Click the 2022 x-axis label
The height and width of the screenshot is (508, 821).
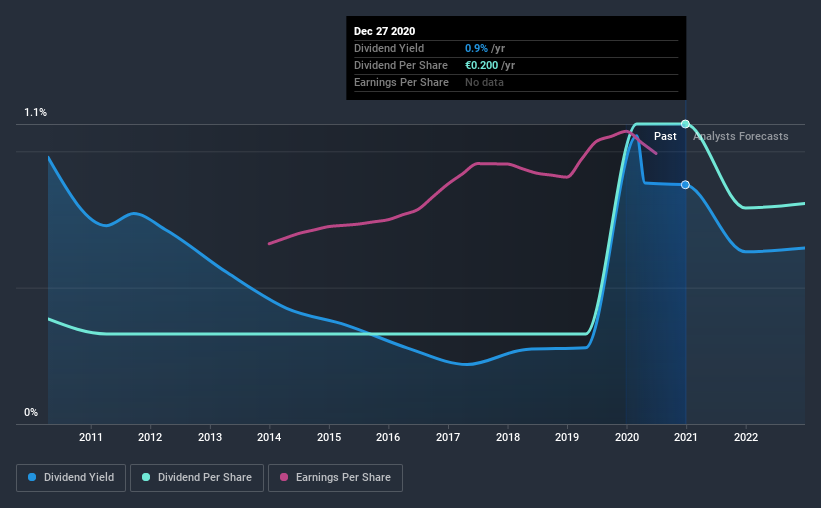click(746, 437)
